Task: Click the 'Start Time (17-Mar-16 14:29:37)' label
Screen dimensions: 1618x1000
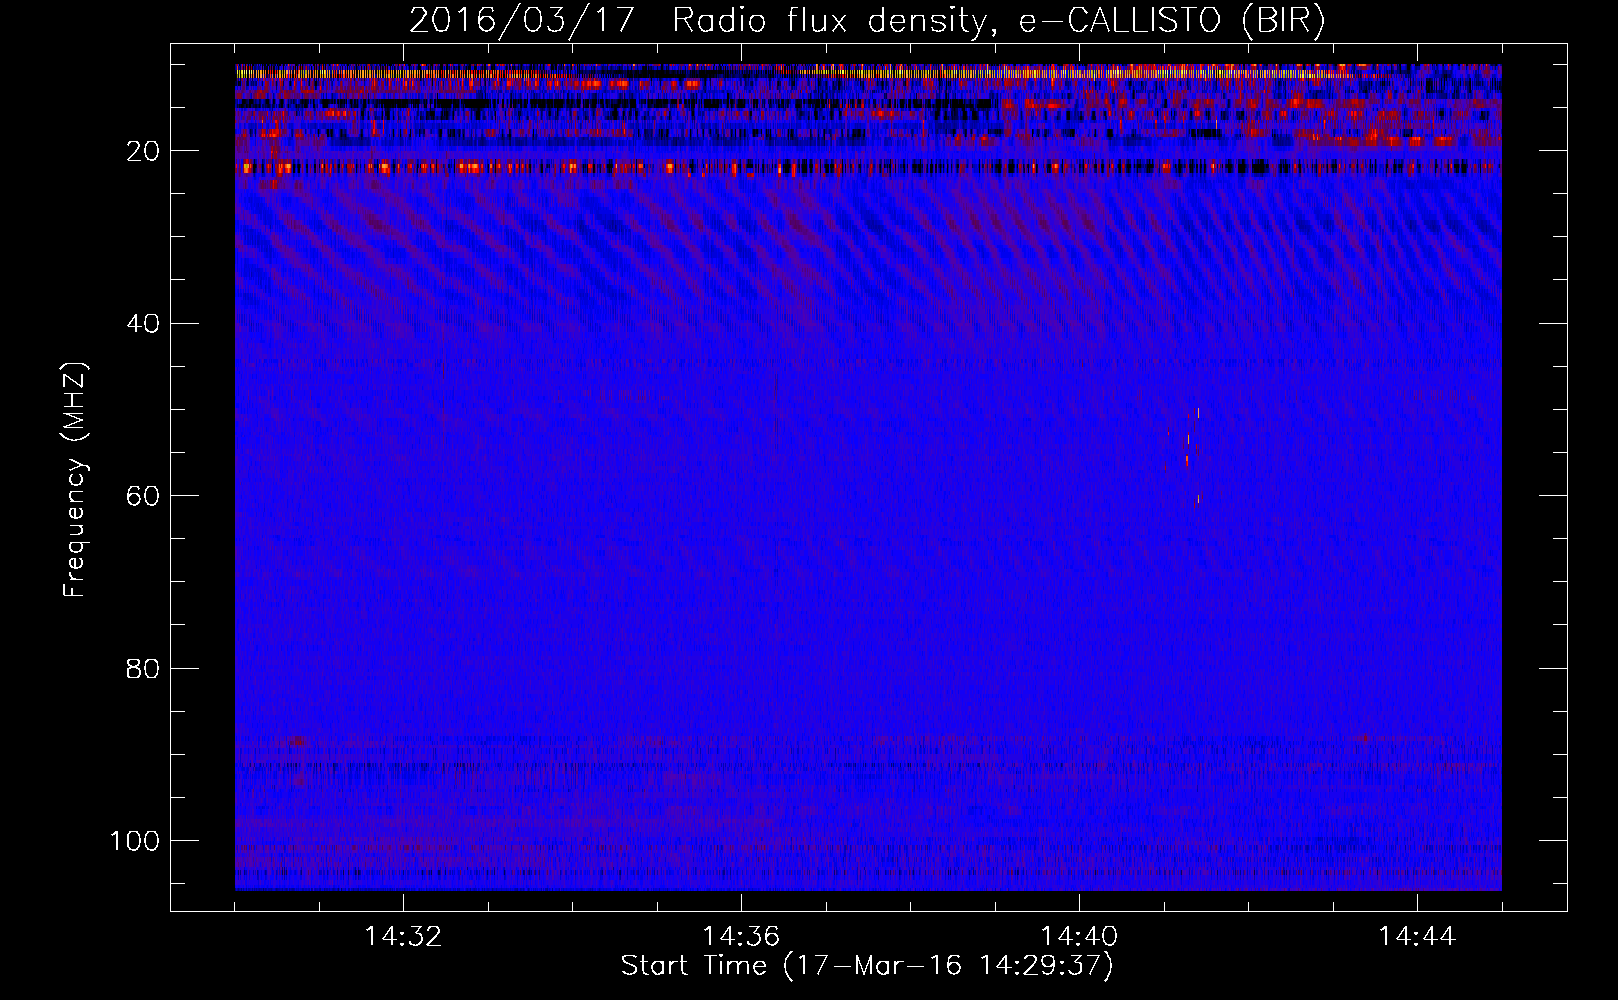Action: [867, 966]
